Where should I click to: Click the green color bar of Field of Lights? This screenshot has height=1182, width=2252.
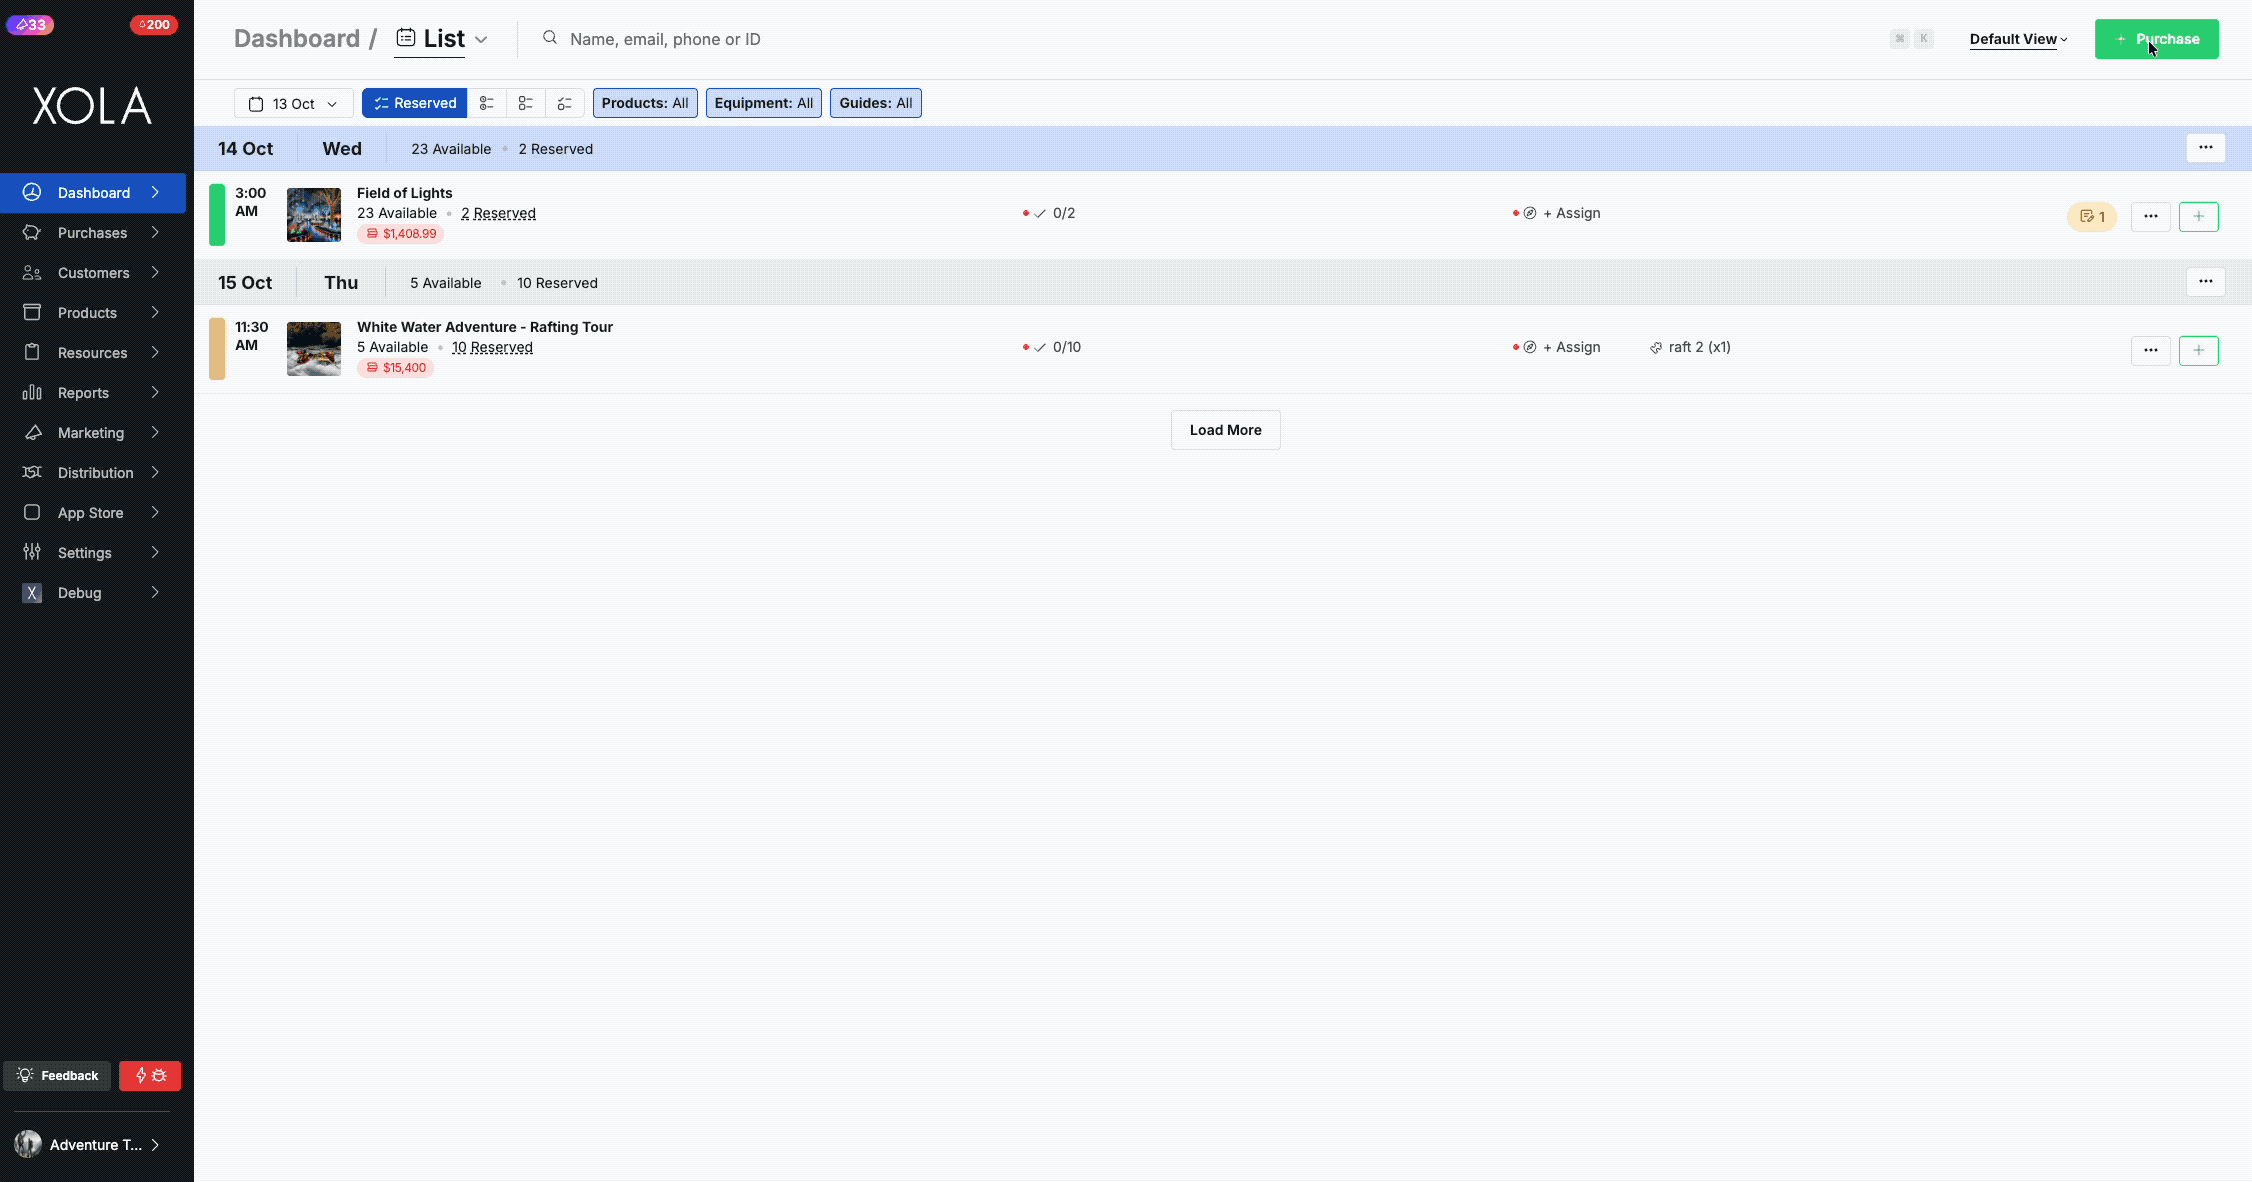[217, 214]
